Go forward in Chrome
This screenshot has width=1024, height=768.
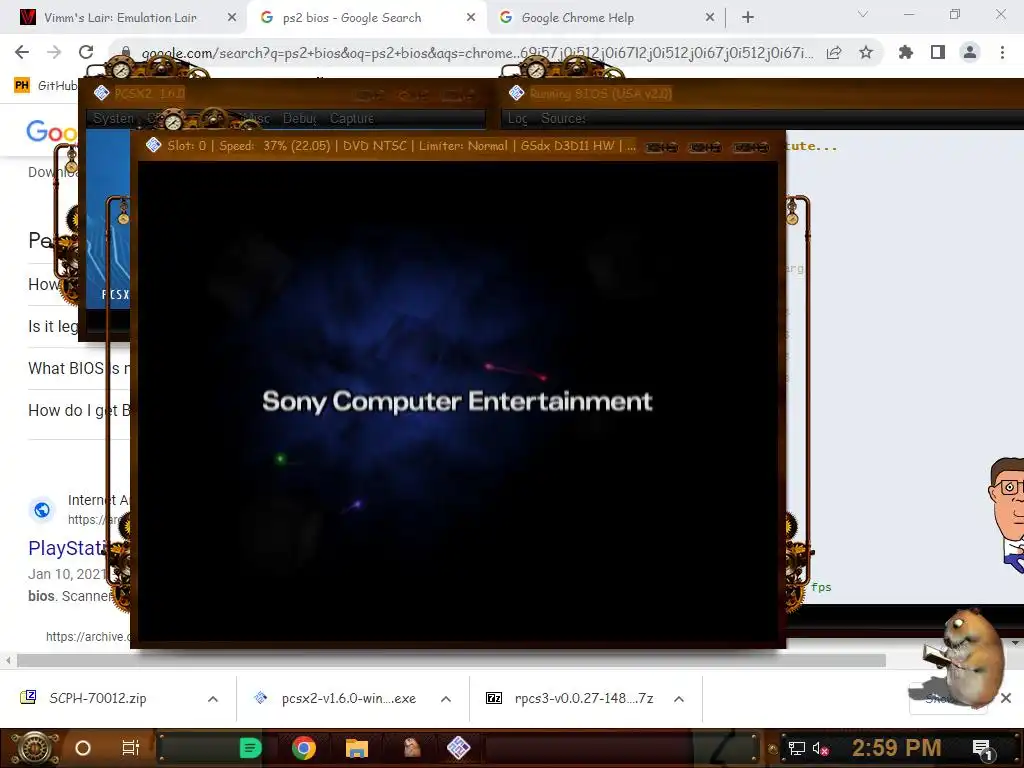click(x=54, y=52)
